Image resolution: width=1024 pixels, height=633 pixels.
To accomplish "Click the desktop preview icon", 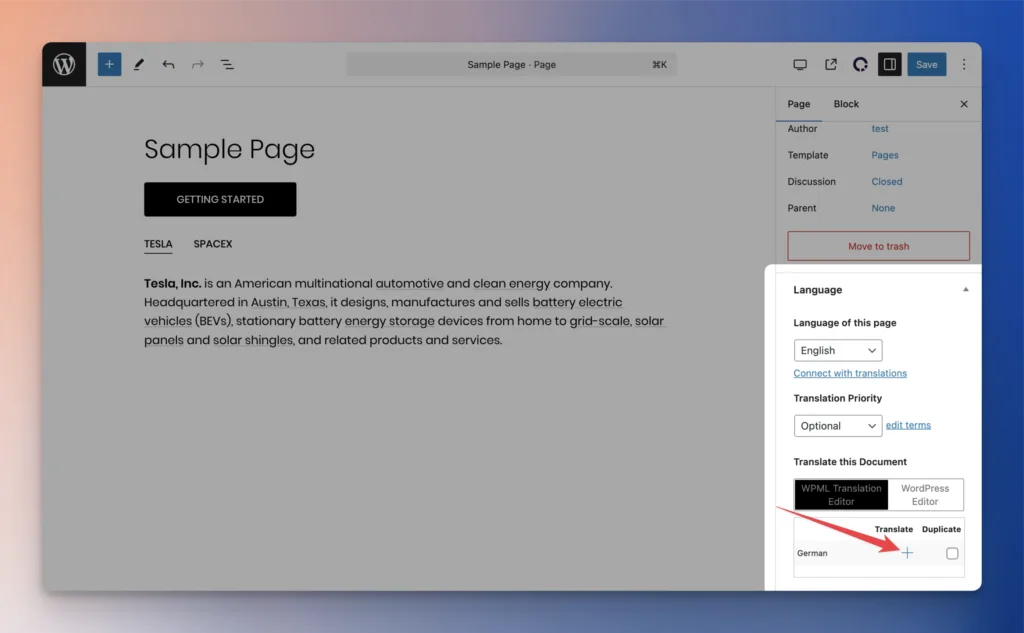I will 800,65.
